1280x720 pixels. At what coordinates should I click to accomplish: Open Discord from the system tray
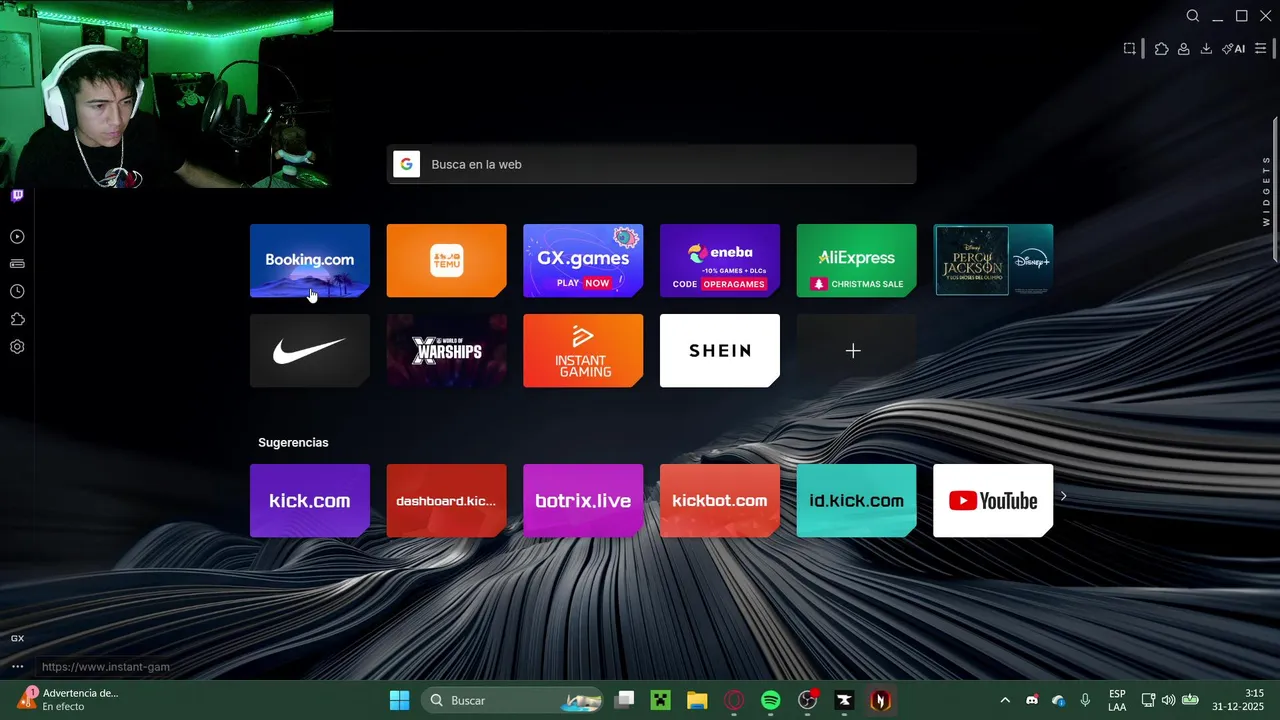[x=1032, y=700]
